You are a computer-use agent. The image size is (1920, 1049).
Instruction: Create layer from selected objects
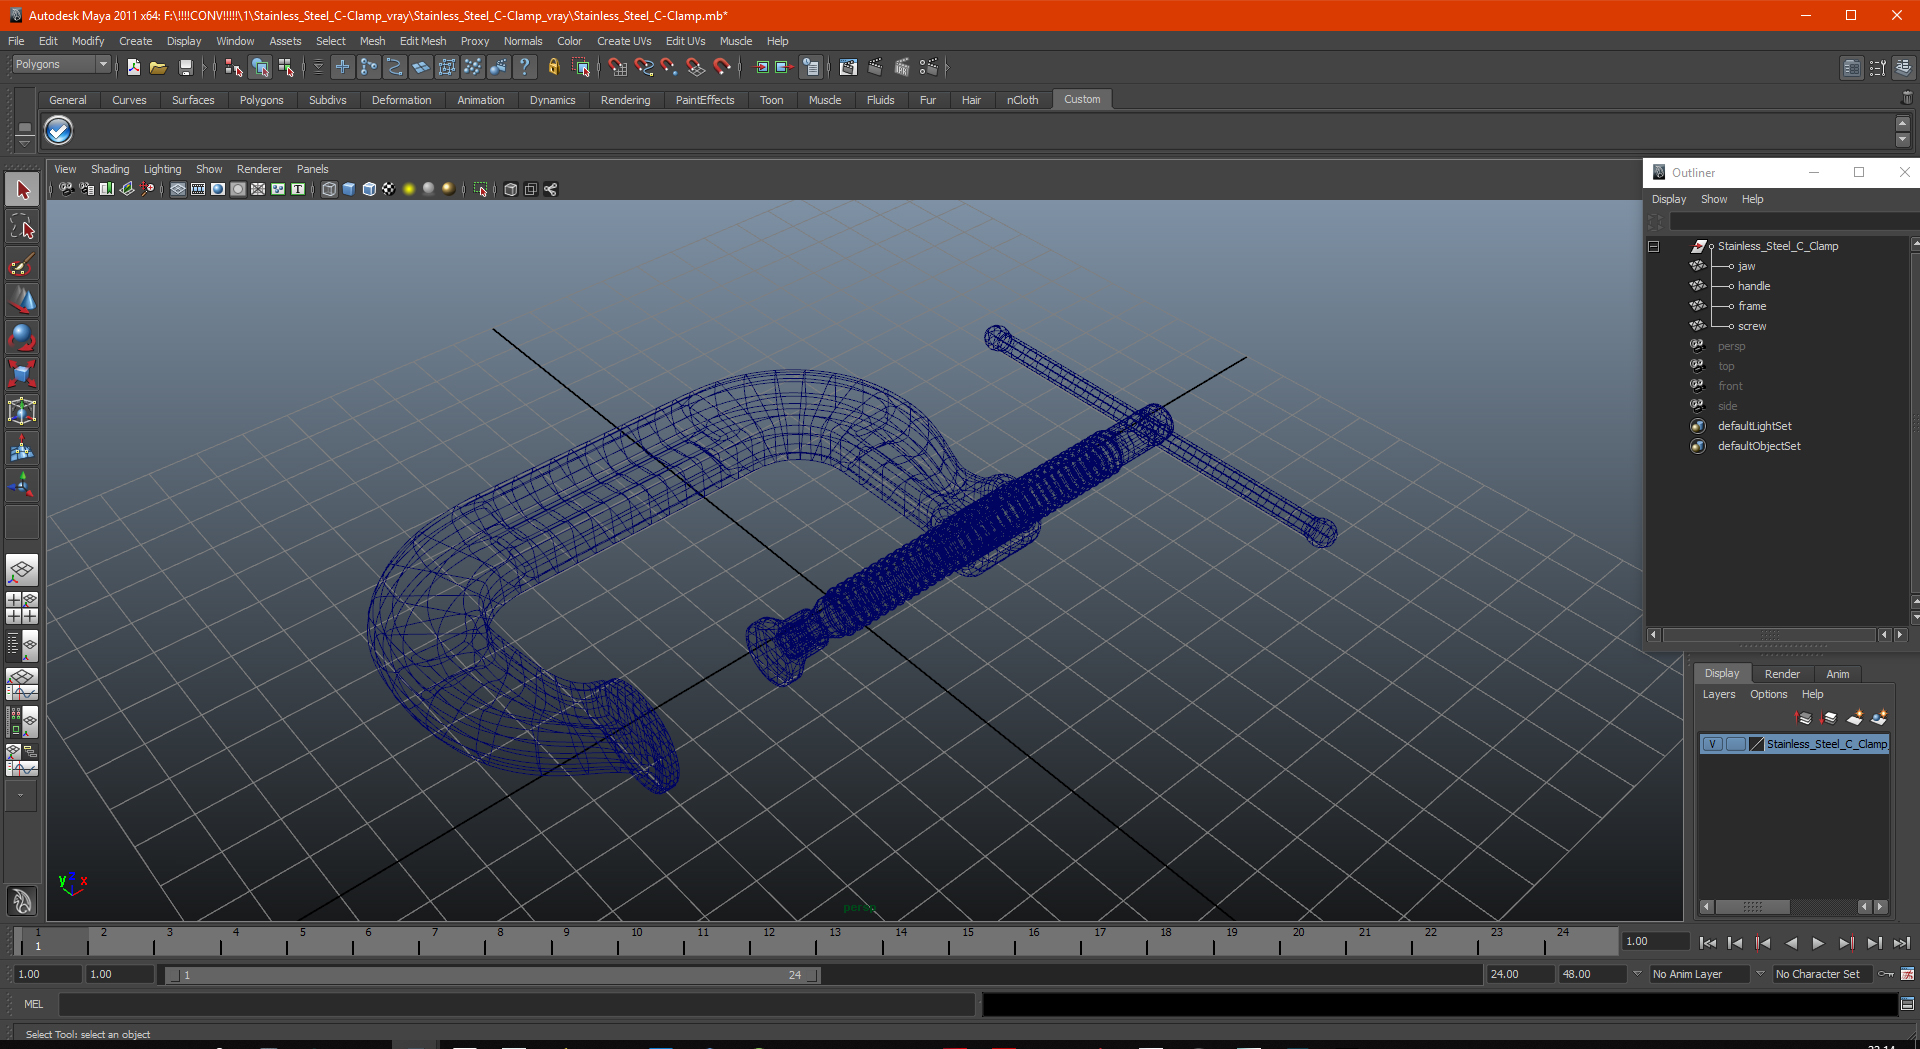click(1879, 718)
